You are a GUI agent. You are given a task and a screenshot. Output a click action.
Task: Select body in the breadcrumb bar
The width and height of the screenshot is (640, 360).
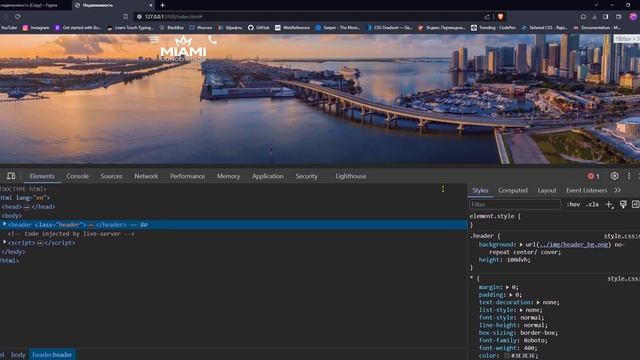18,355
